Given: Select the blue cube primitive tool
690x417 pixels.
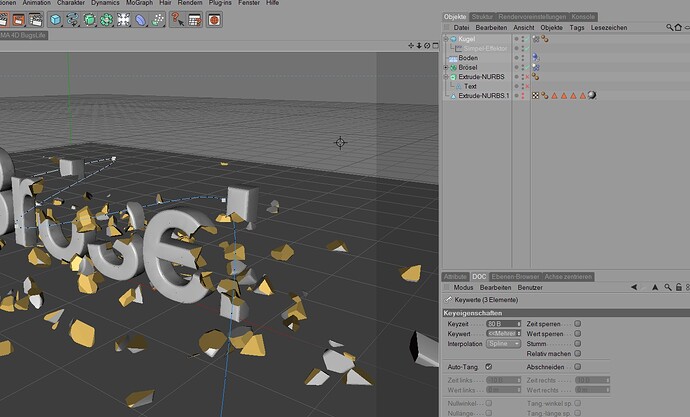Looking at the screenshot, I should [x=55, y=20].
